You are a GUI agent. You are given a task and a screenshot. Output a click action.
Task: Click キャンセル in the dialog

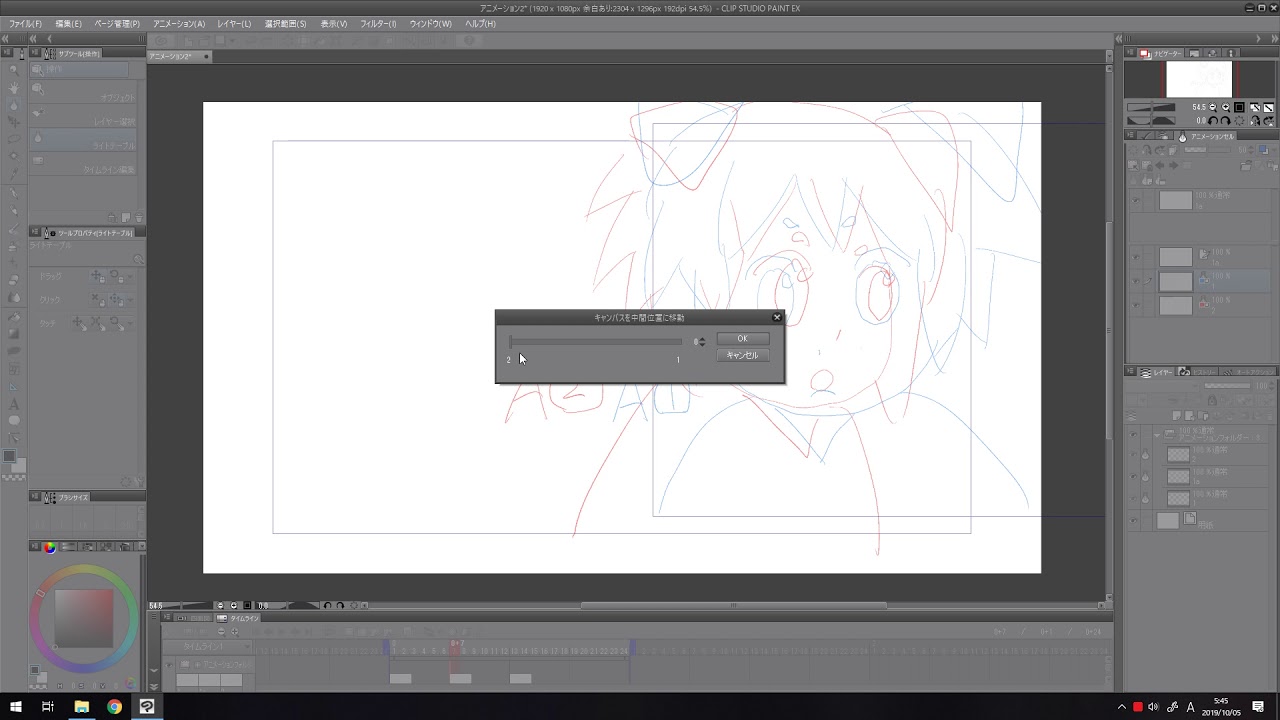click(x=742, y=355)
